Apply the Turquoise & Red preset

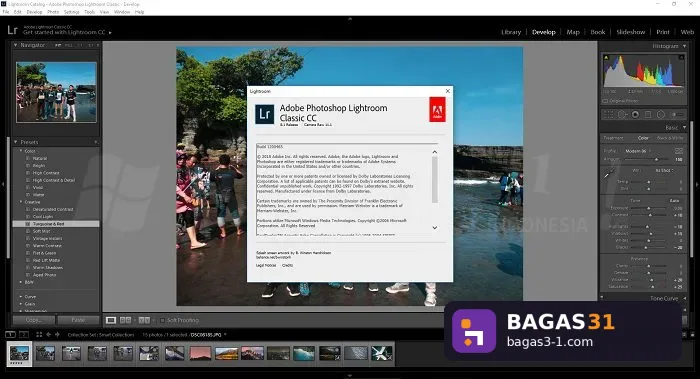pos(56,224)
